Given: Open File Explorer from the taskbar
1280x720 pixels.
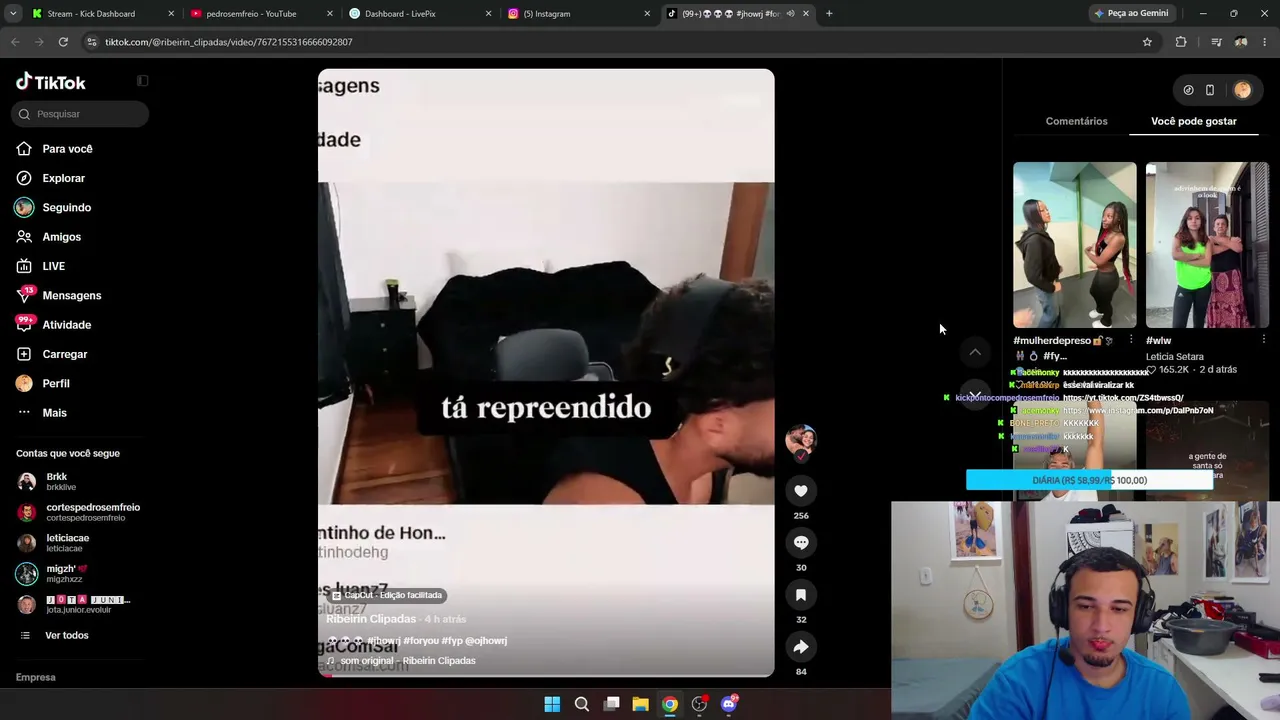Looking at the screenshot, I should coord(640,704).
